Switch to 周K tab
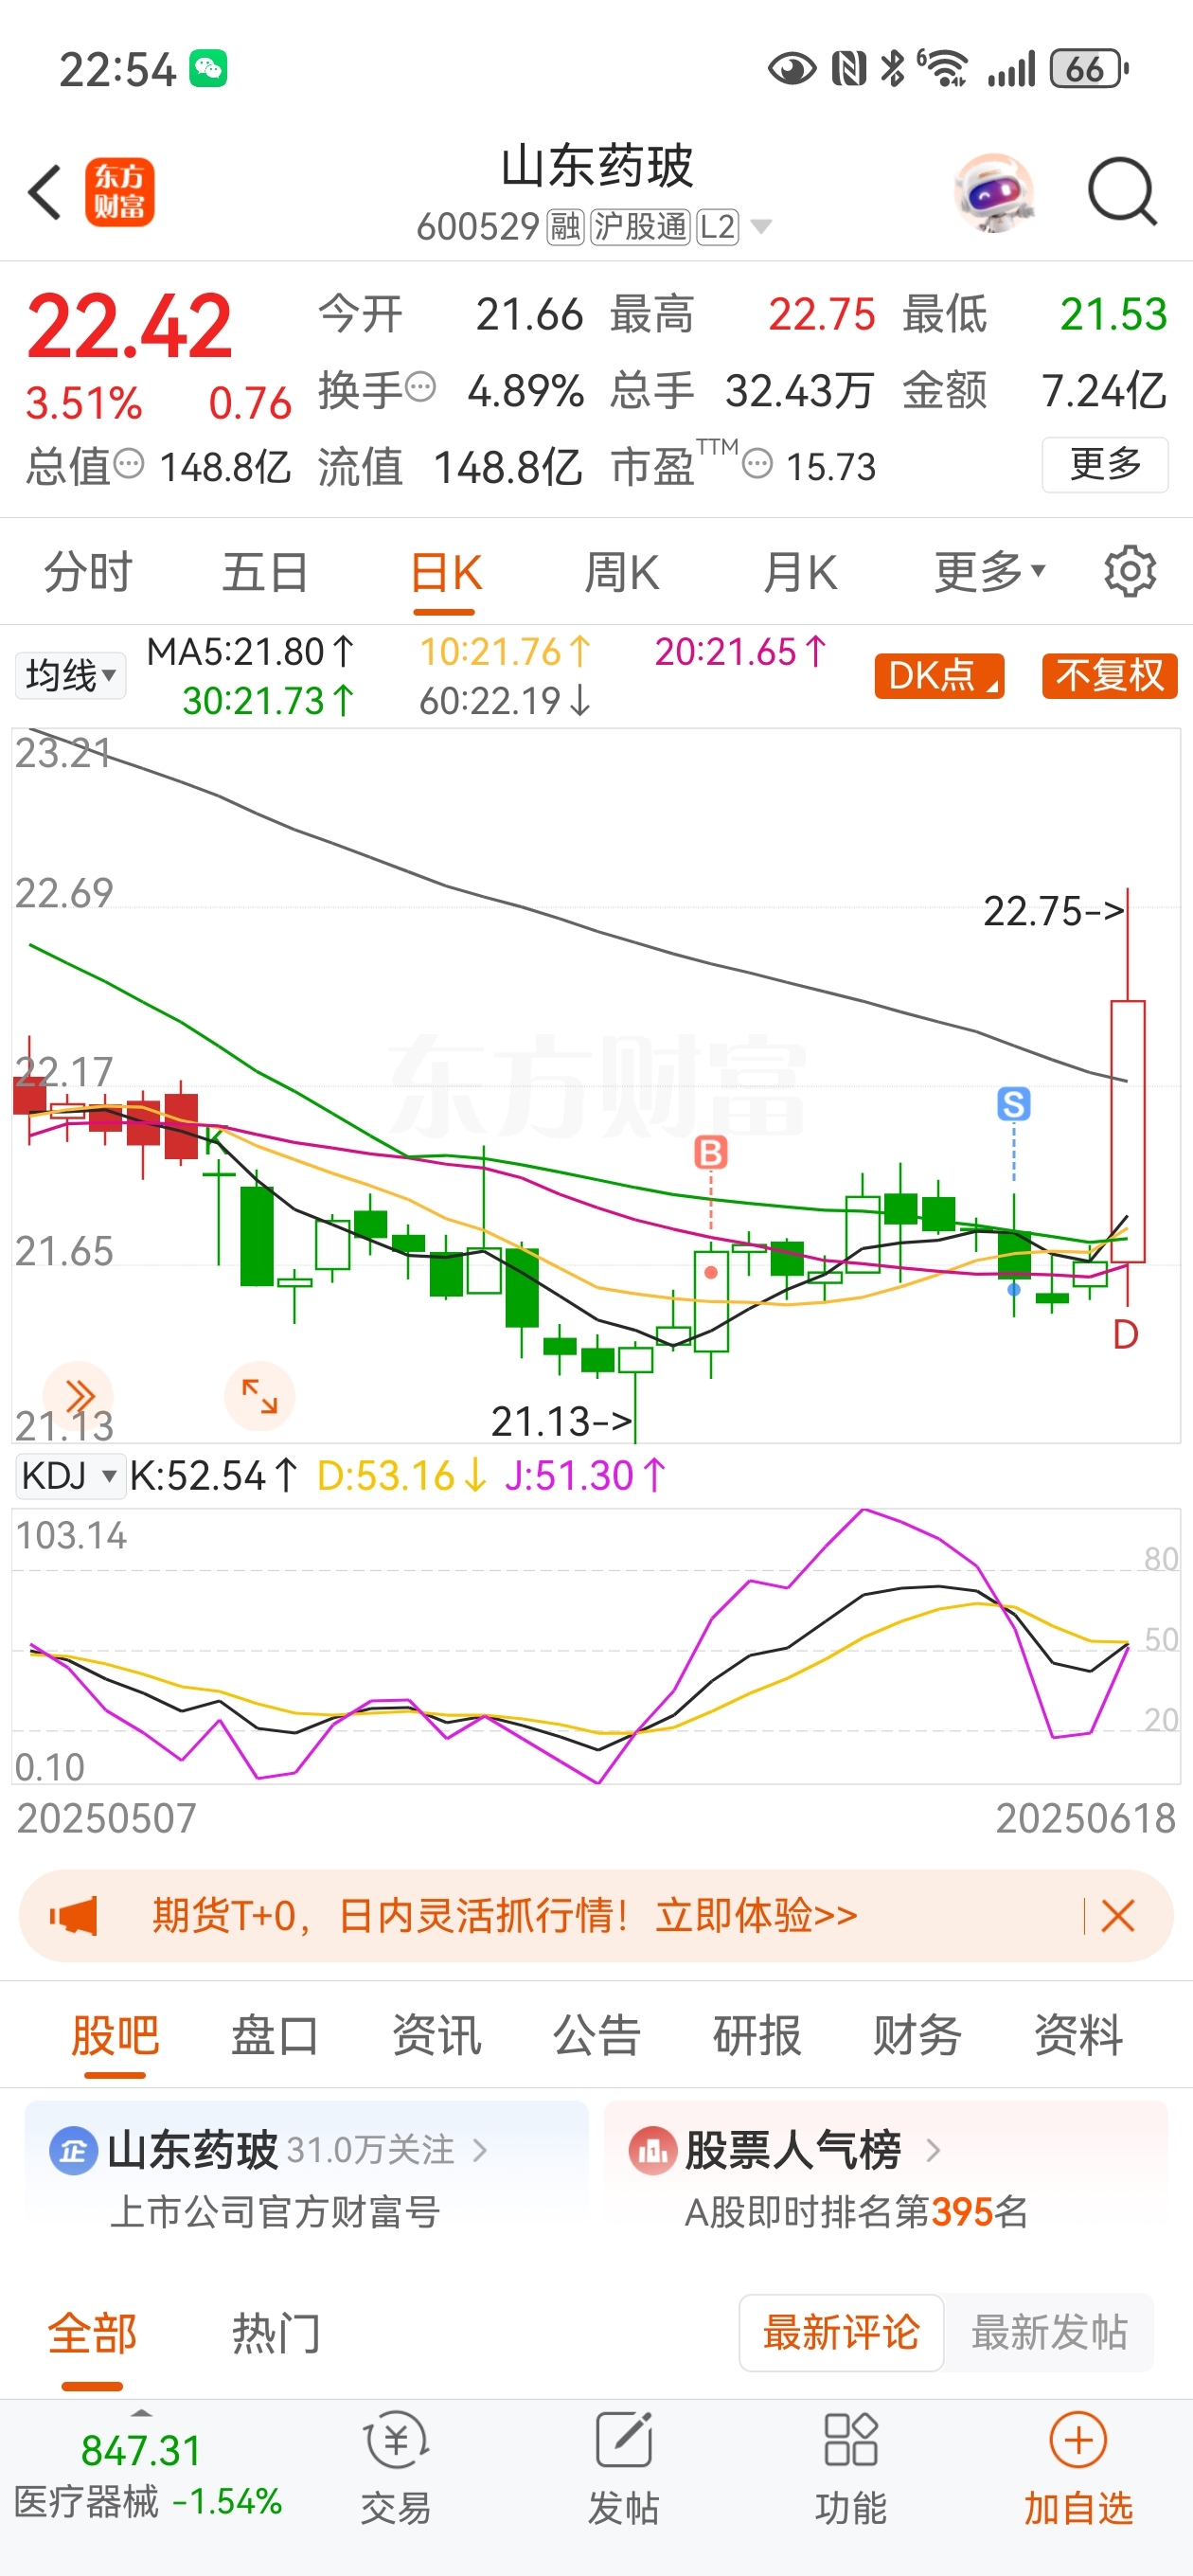This screenshot has height=2576, width=1193. point(621,574)
